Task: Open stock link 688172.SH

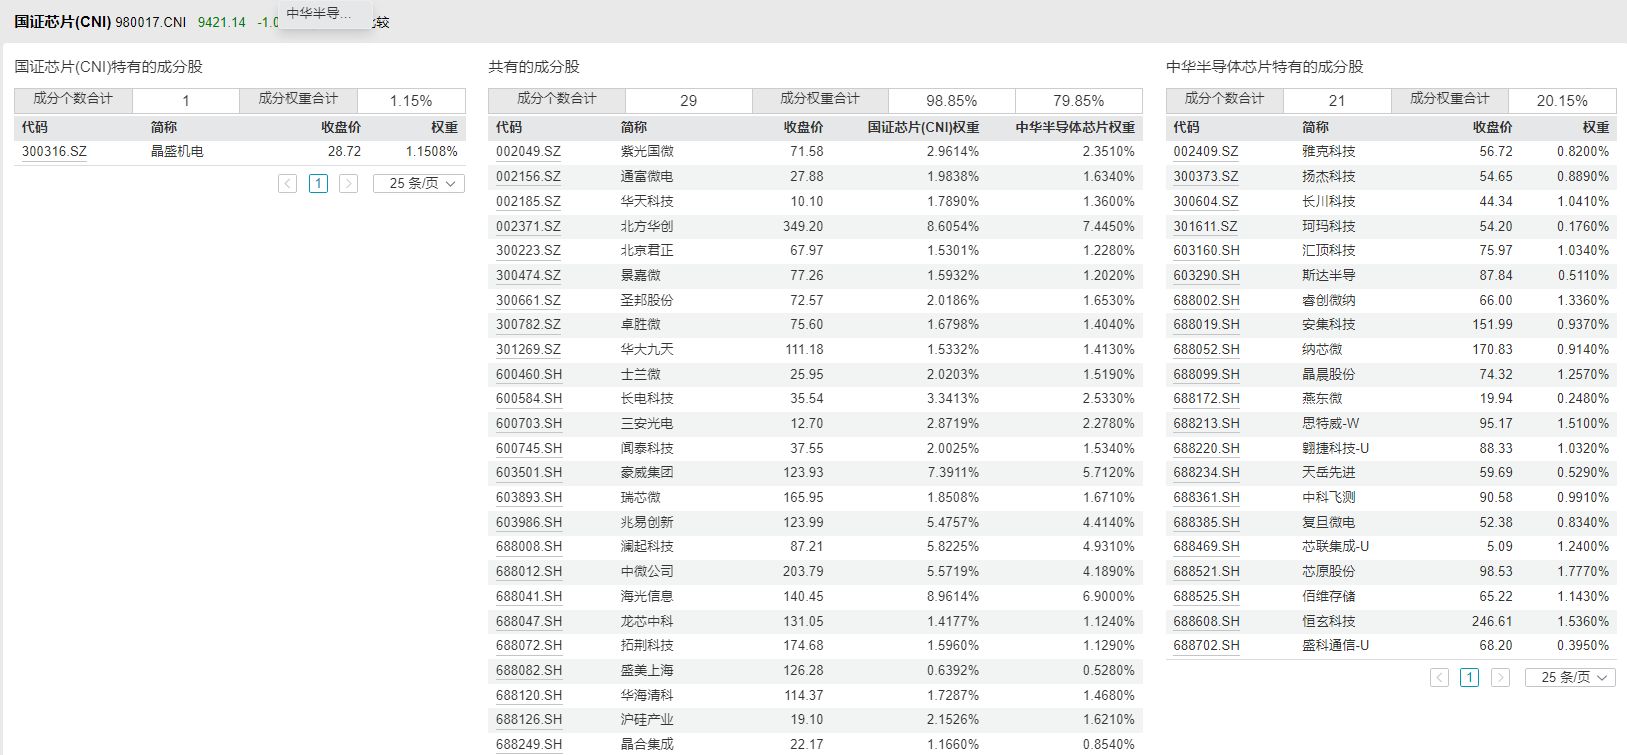Action: (x=1207, y=399)
